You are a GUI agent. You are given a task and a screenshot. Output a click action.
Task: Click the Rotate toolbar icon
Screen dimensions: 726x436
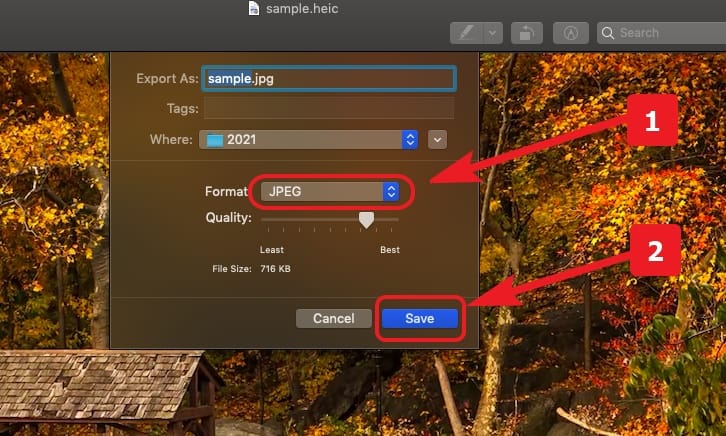tap(526, 33)
